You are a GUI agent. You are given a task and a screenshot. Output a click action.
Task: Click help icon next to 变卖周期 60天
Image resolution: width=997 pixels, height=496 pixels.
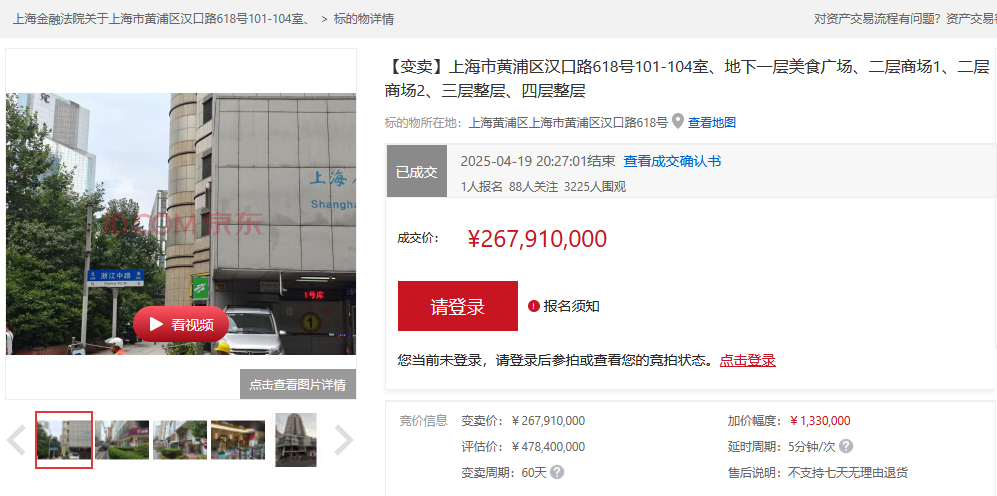pos(557,472)
